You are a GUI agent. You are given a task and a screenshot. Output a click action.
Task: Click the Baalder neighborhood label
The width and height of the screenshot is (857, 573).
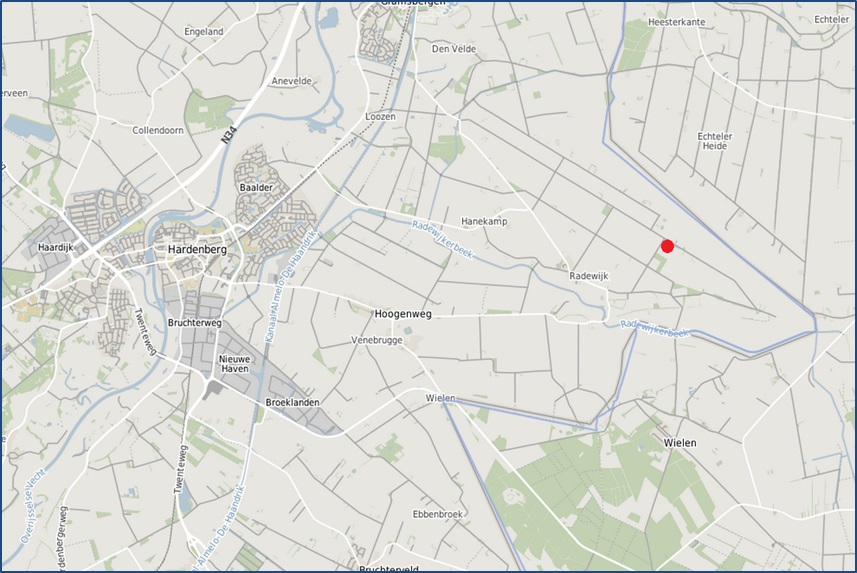click(256, 188)
